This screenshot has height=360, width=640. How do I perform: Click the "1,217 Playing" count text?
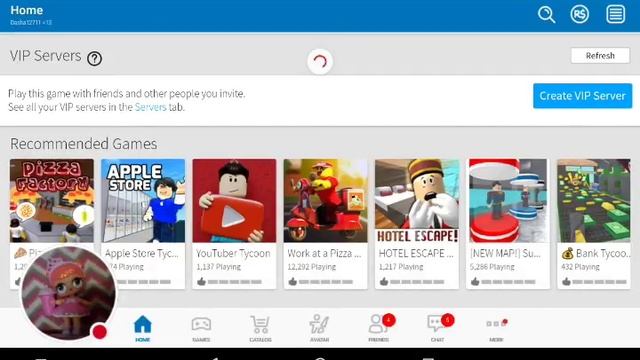click(401, 267)
